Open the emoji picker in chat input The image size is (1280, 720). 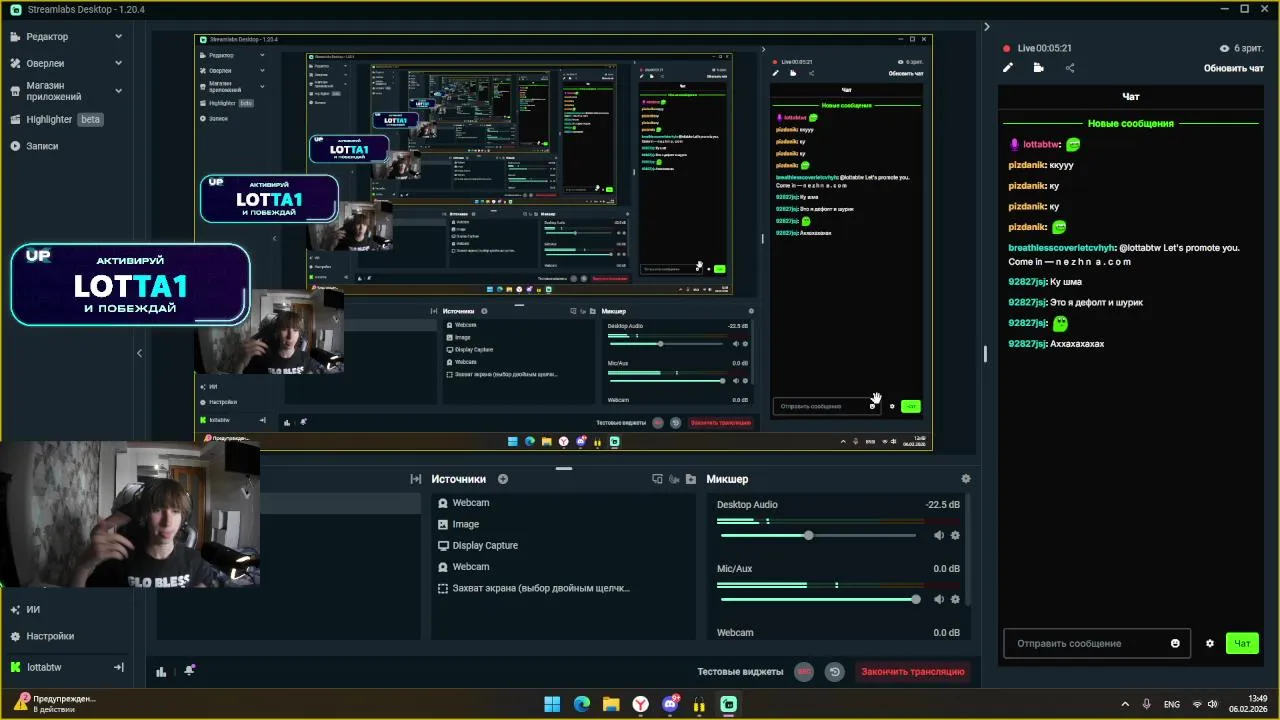click(1175, 643)
